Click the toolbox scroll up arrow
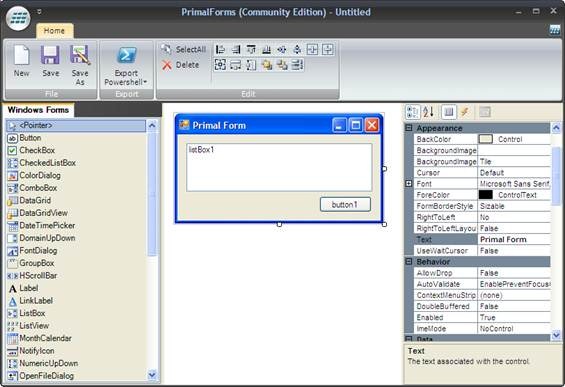 pos(152,125)
